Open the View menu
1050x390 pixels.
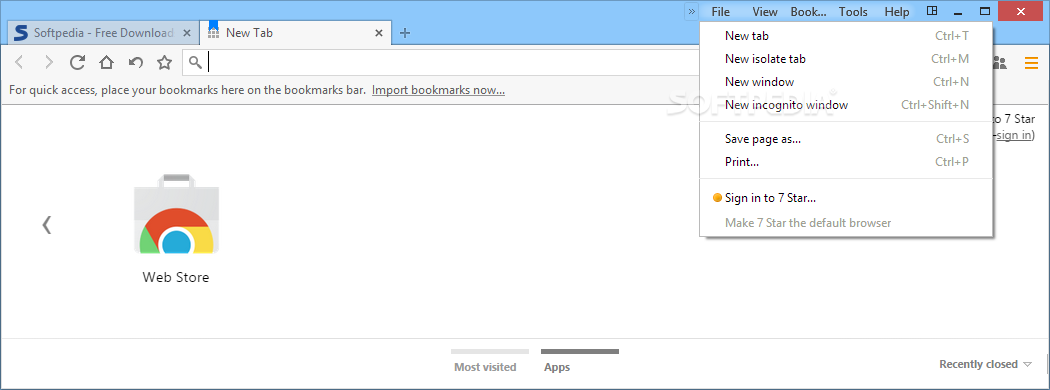tap(765, 11)
